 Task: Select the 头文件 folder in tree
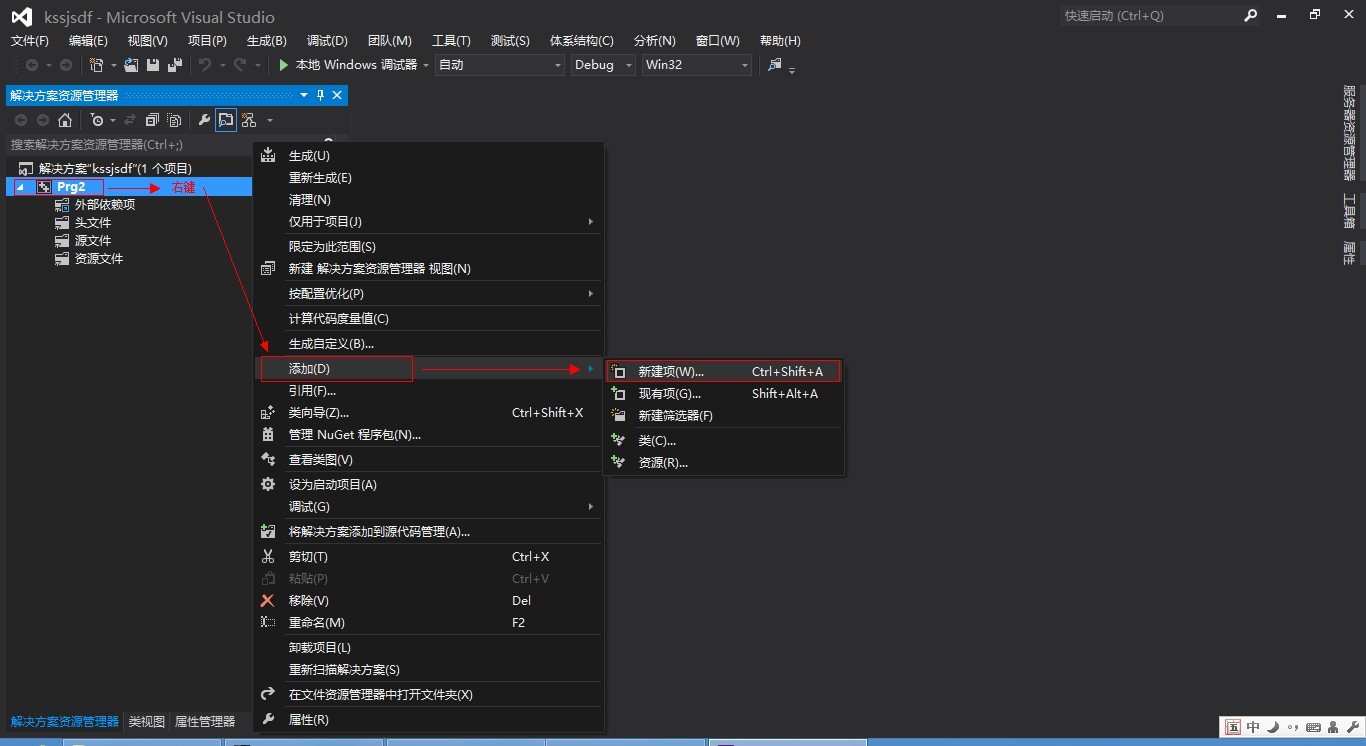pos(93,223)
